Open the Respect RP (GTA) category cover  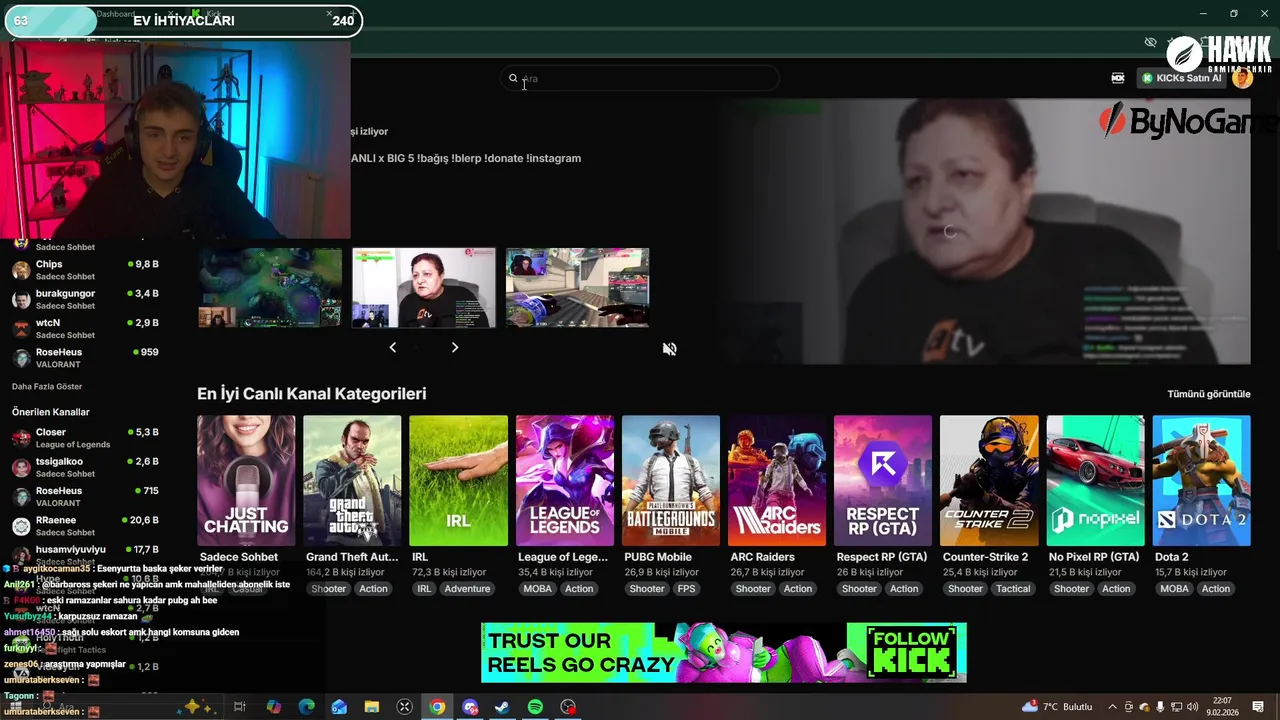[x=883, y=481]
